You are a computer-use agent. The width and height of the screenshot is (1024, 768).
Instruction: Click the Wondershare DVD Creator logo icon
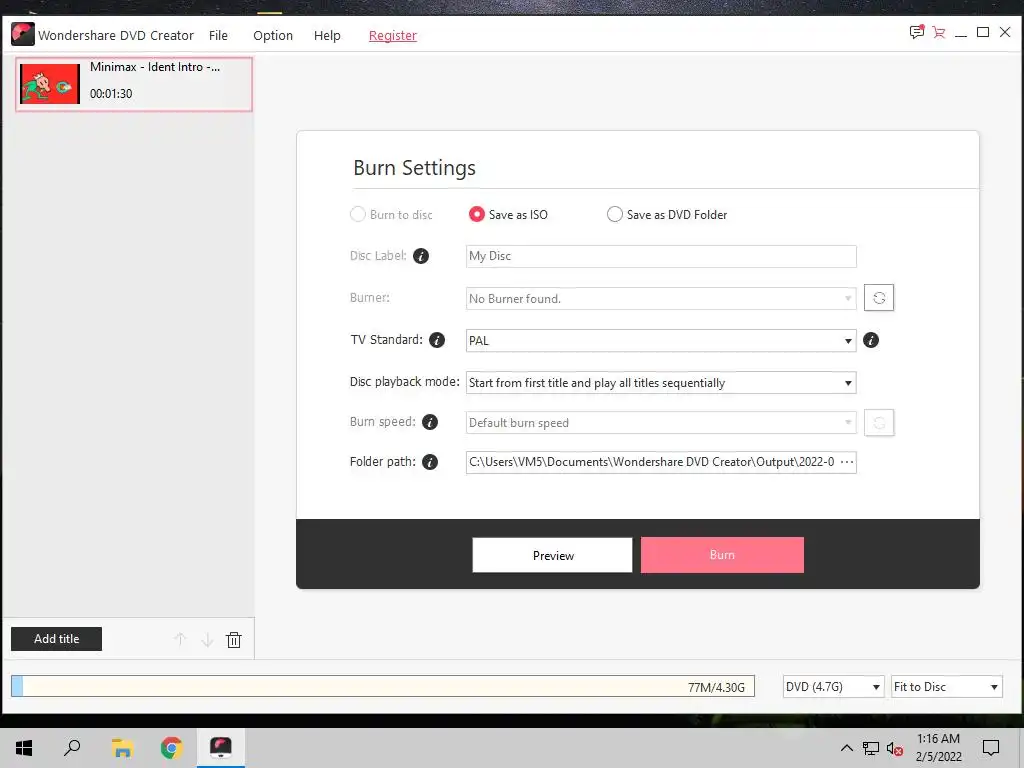point(23,35)
